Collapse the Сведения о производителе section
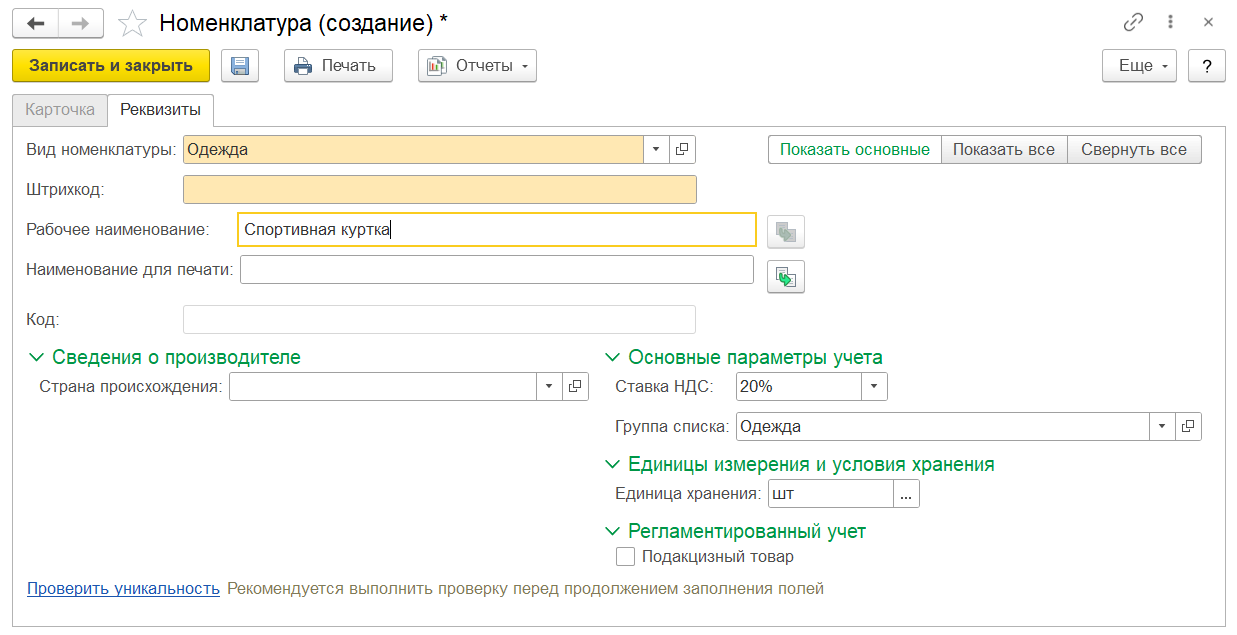This screenshot has width=1237, height=635. [38, 357]
